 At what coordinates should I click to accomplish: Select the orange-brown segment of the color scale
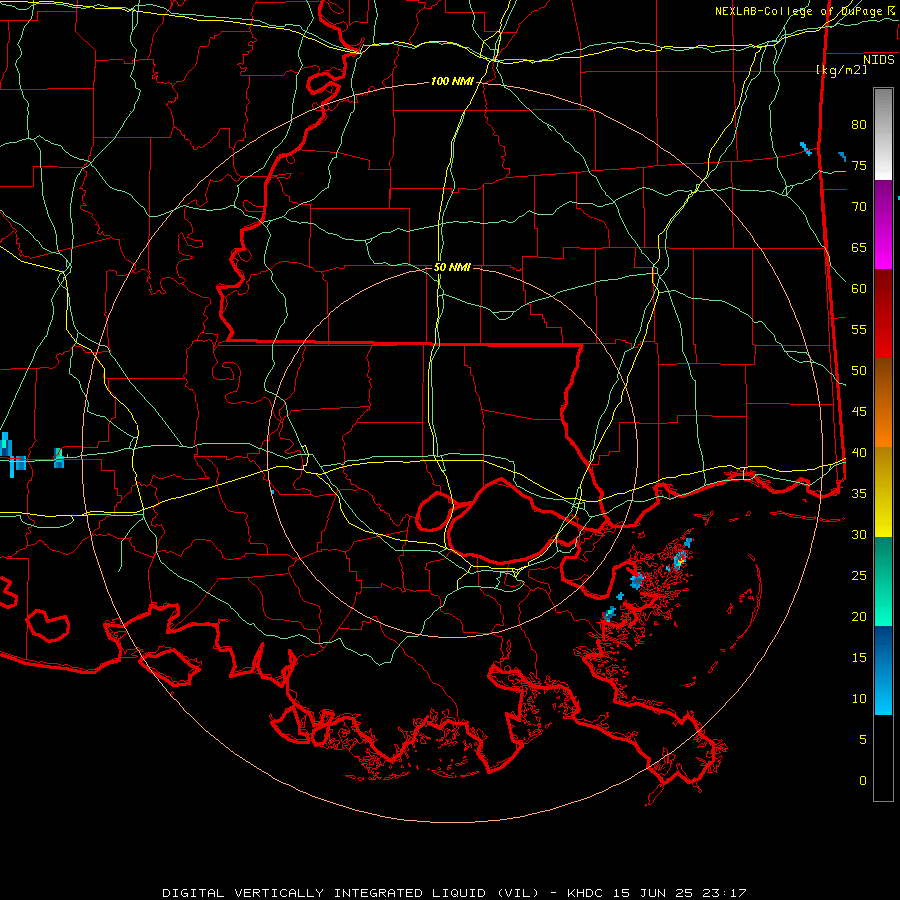coord(883,403)
